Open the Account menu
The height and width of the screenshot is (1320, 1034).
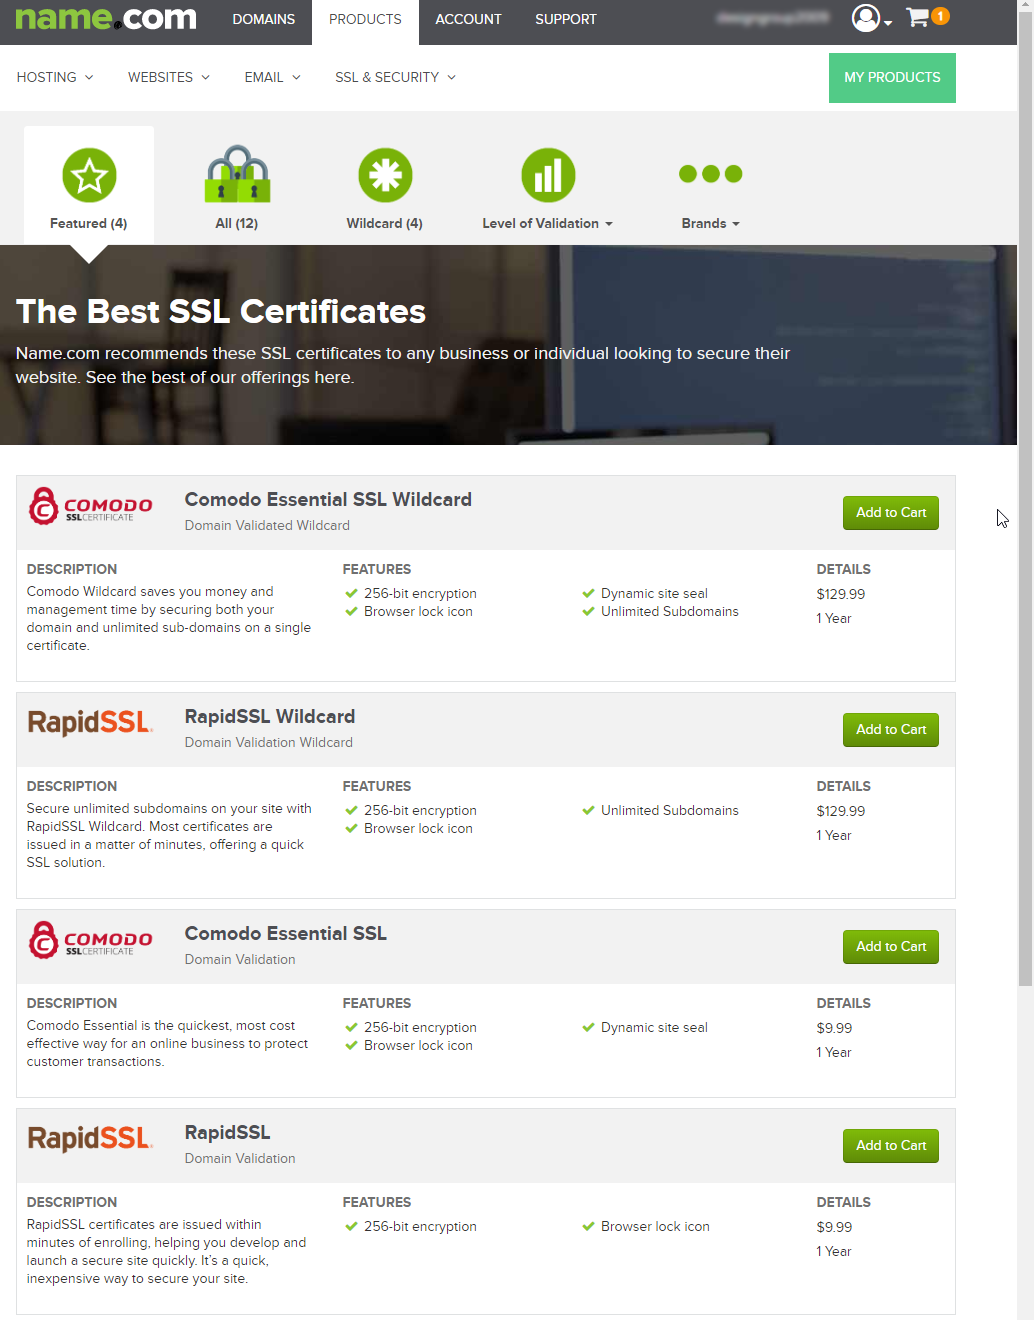(x=468, y=19)
